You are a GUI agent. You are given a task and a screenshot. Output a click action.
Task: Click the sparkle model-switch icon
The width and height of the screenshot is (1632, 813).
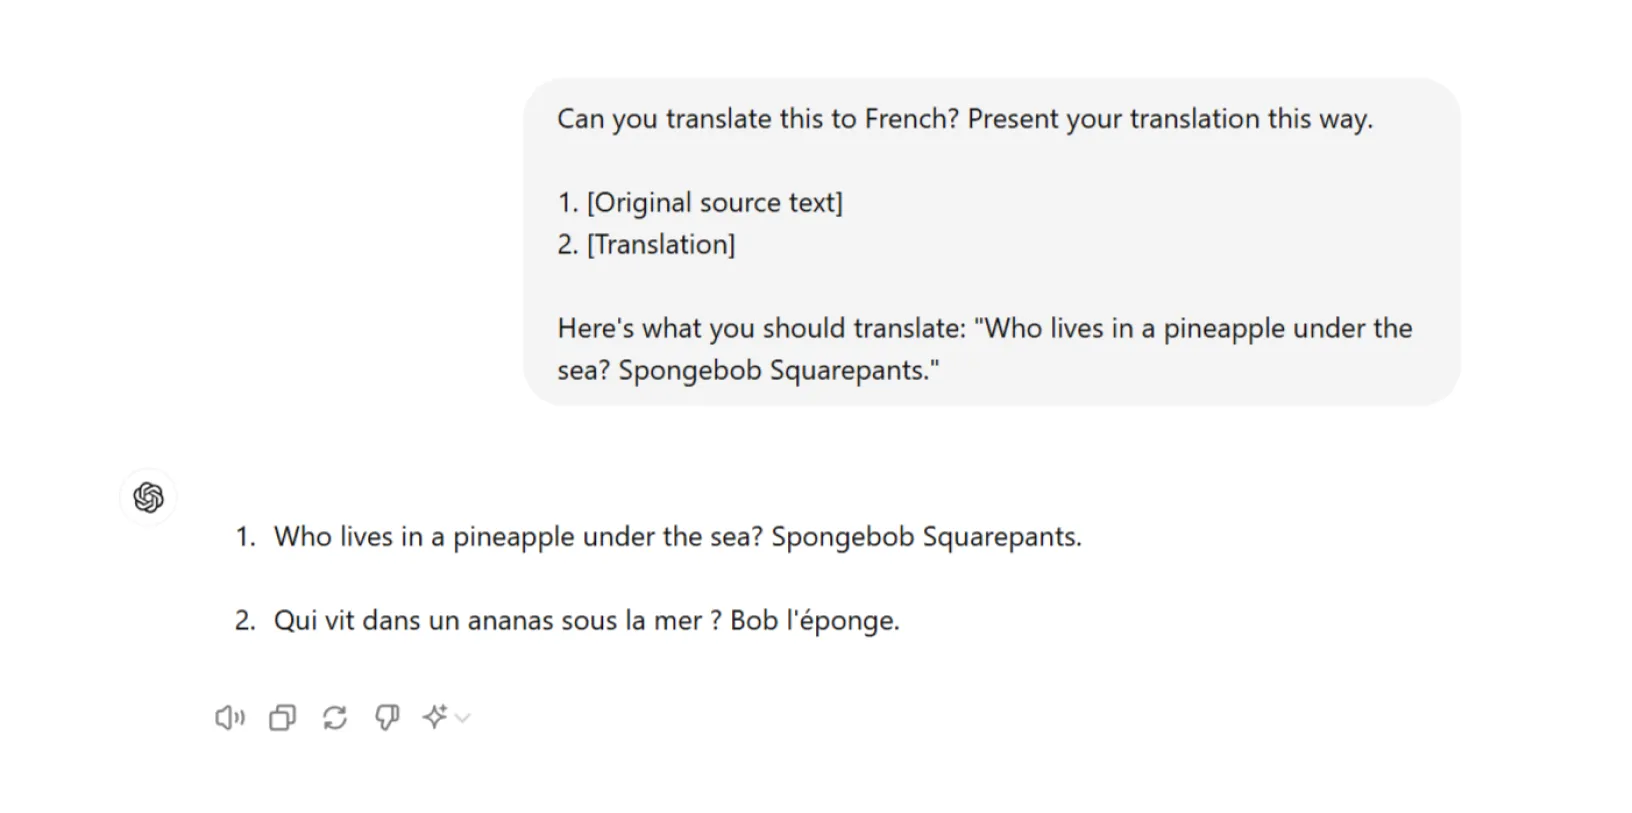click(x=437, y=715)
